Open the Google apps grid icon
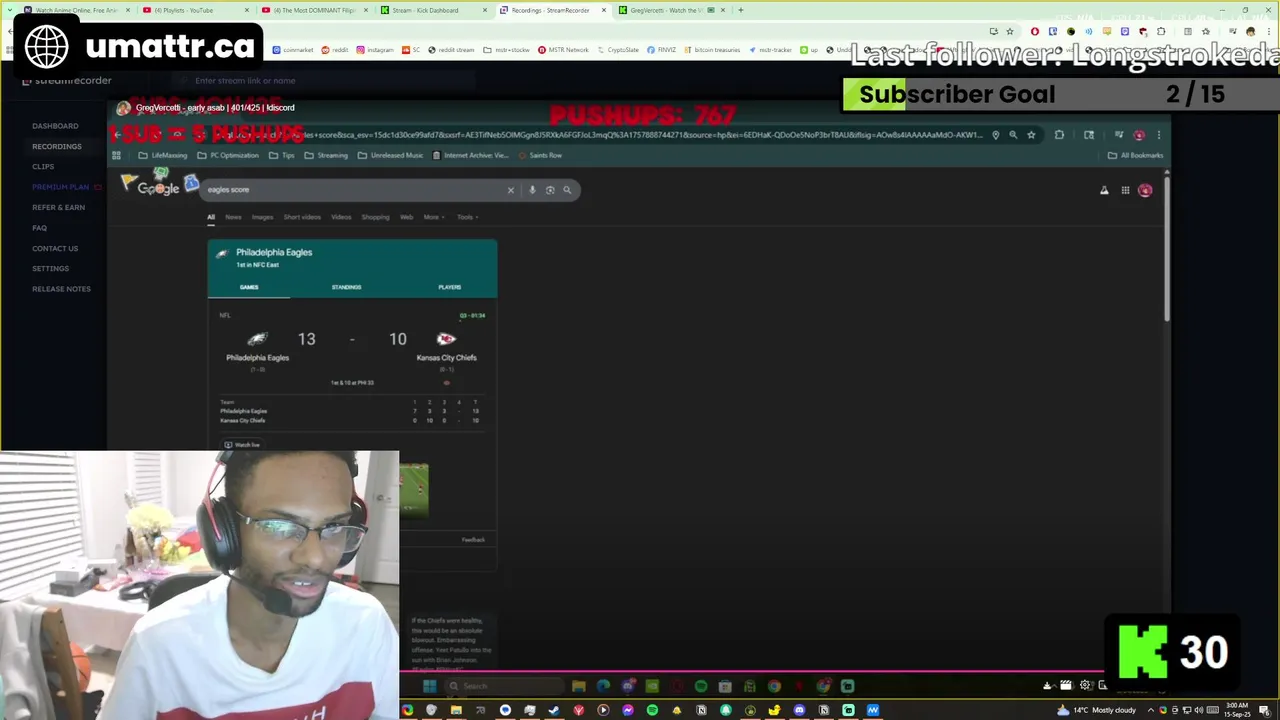This screenshot has height=720, width=1280. pyautogui.click(x=1125, y=190)
